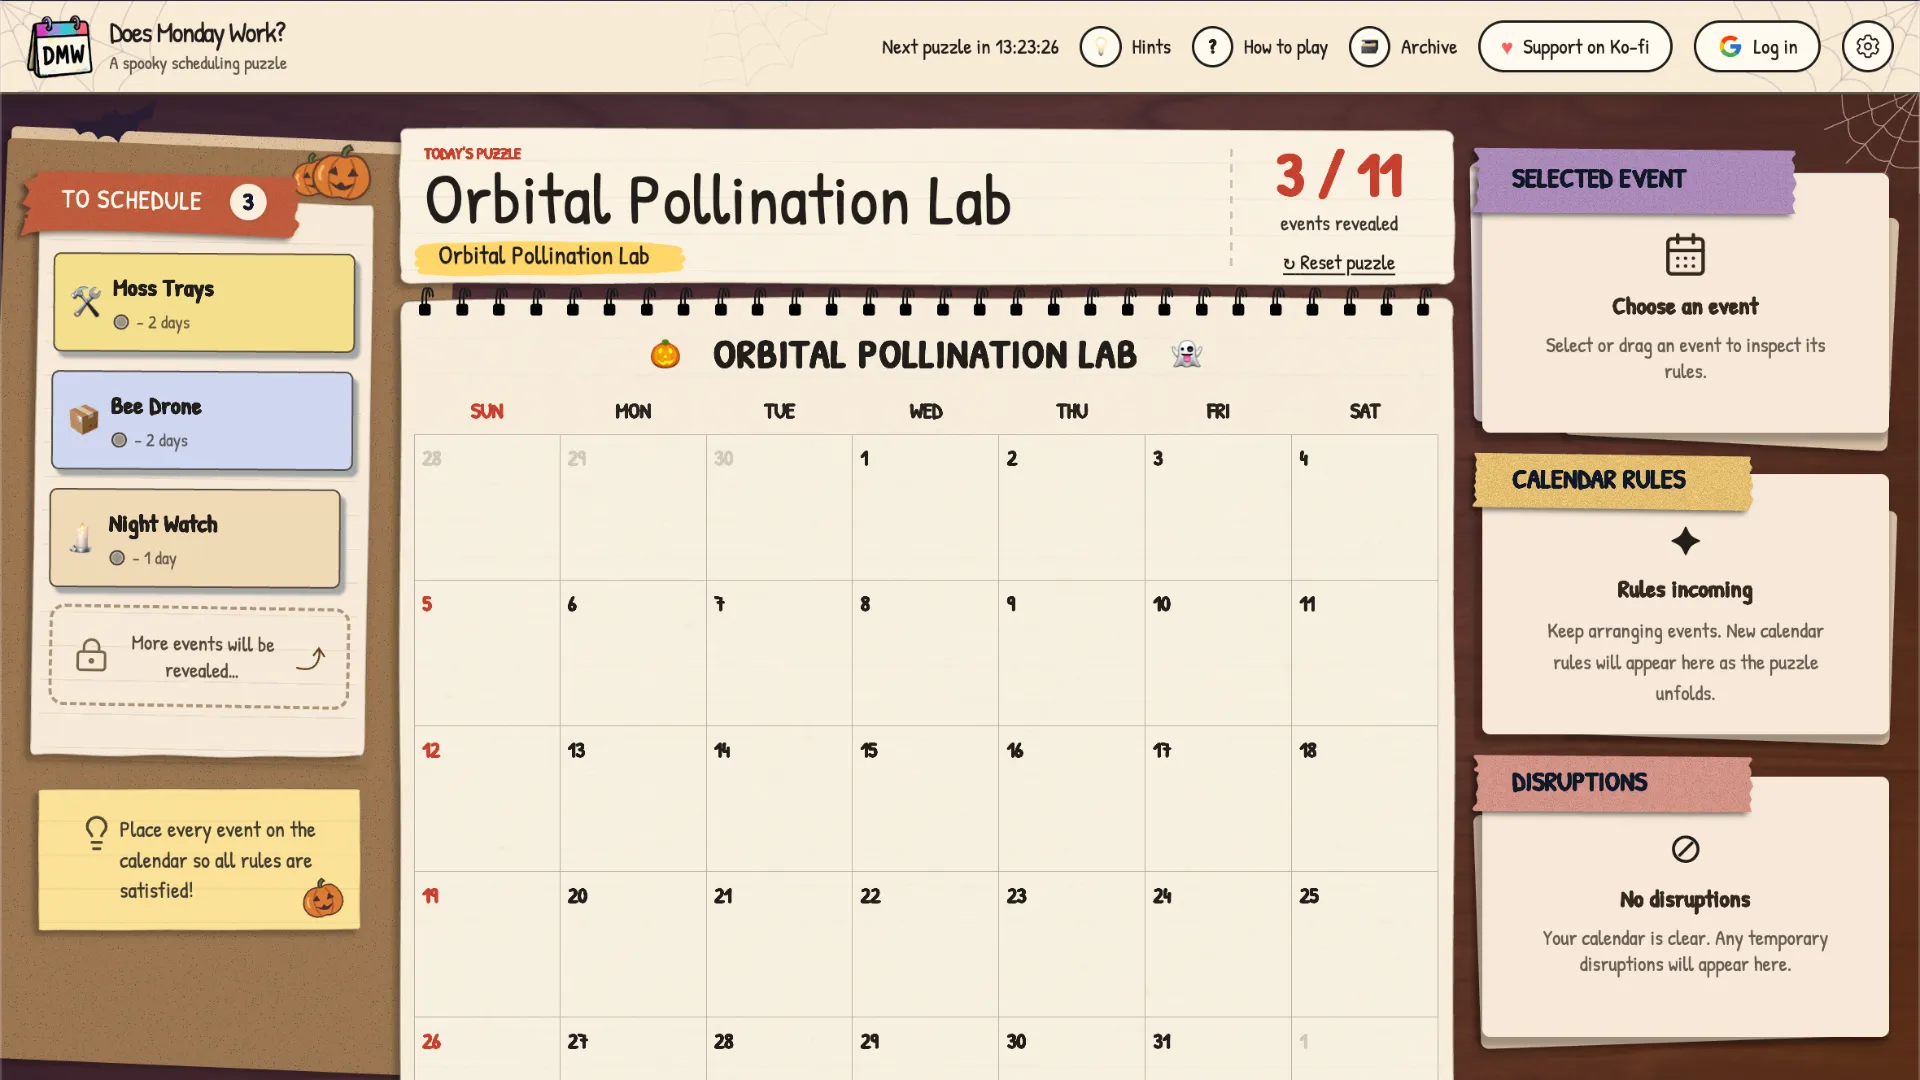
Task: Open the Hints lightbulb button
Action: [1100, 47]
